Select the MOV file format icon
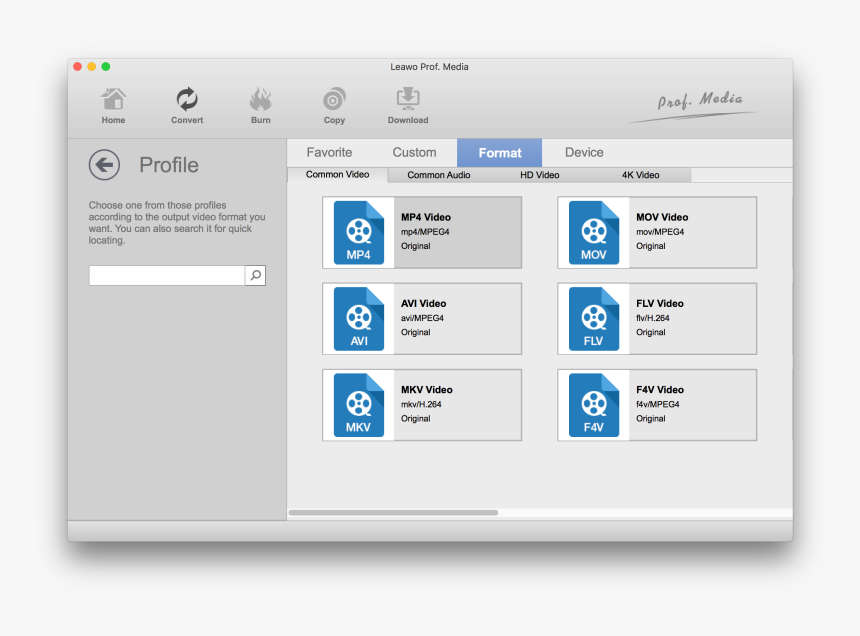This screenshot has height=636, width=860. point(594,232)
